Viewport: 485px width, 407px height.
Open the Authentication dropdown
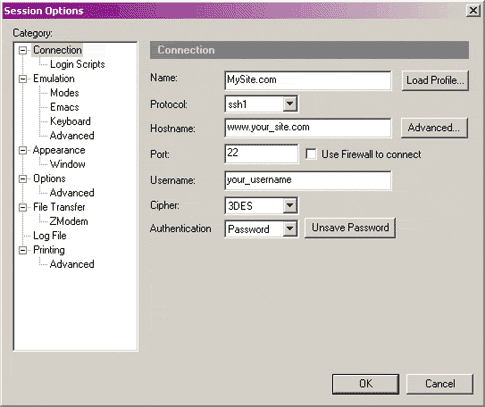(x=290, y=229)
